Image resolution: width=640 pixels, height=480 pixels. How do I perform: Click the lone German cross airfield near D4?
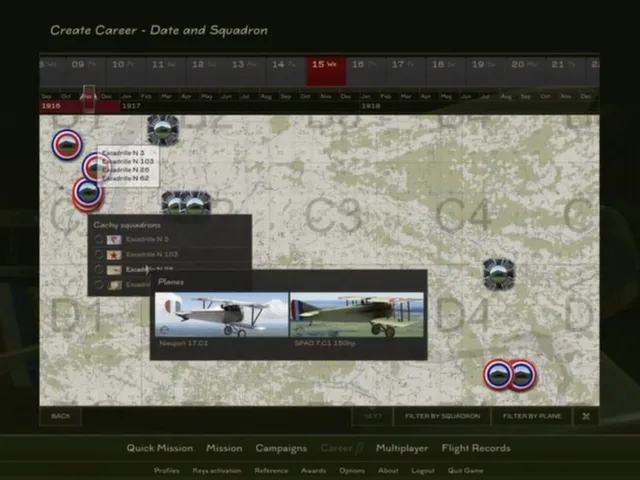tap(499, 274)
